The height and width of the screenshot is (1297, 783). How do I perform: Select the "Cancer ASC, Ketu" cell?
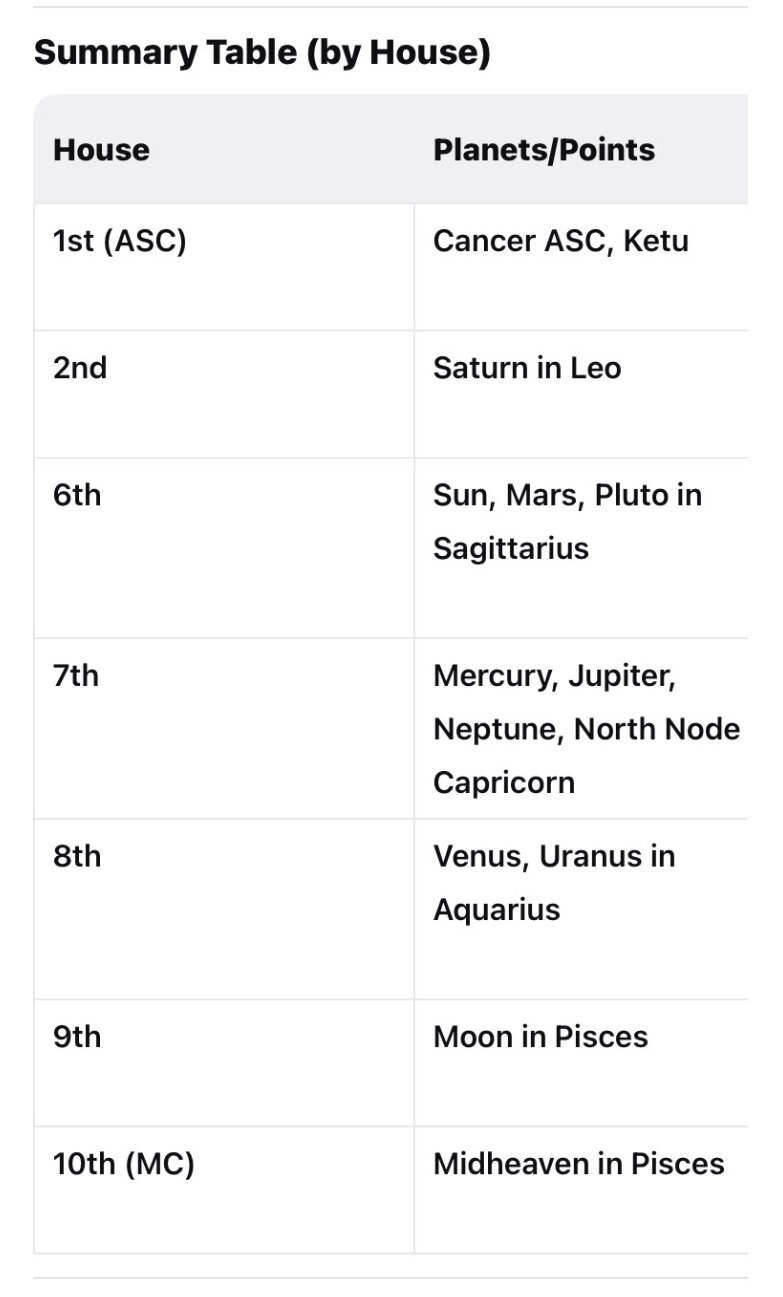pyautogui.click(x=560, y=241)
